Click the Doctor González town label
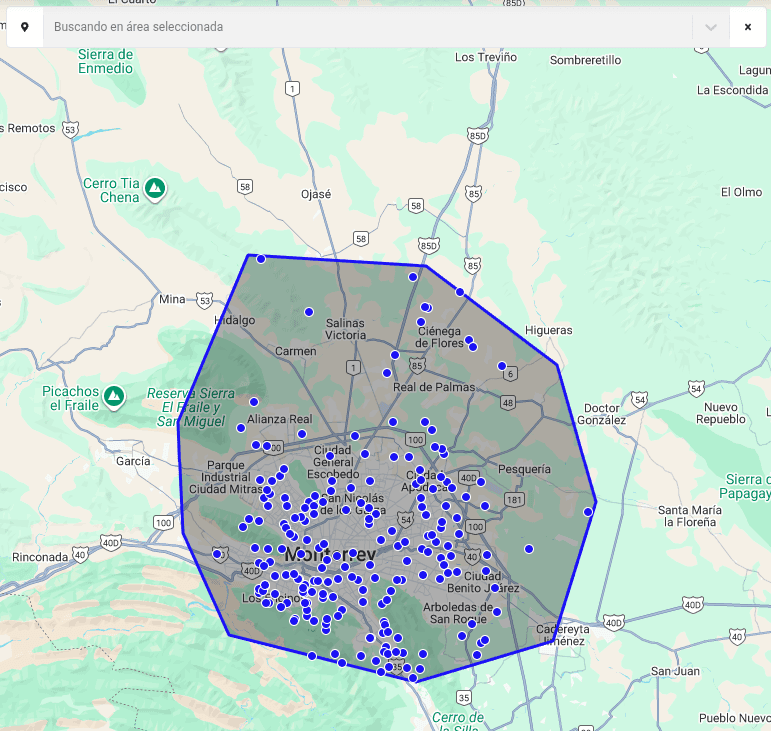The image size is (771, 731). pyautogui.click(x=604, y=414)
